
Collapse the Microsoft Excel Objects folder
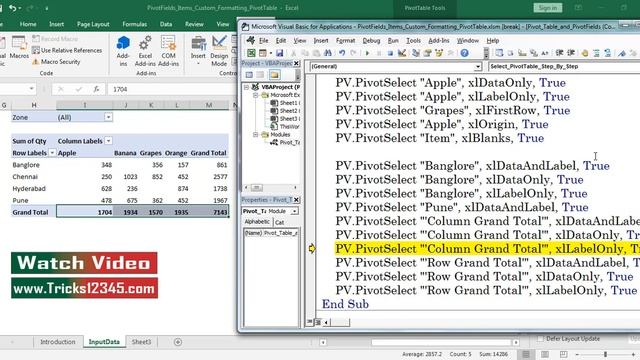[256, 95]
